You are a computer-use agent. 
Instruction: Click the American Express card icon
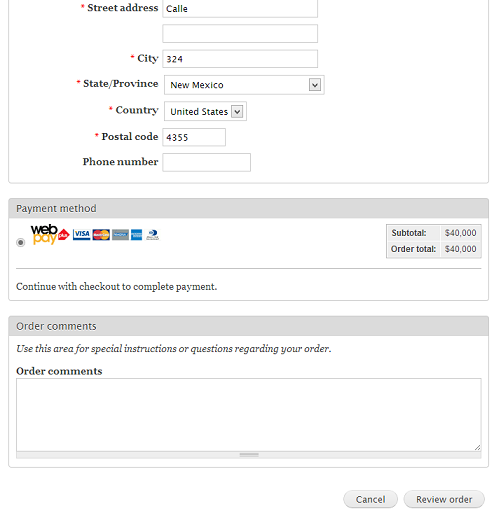pyautogui.click(x=136, y=235)
